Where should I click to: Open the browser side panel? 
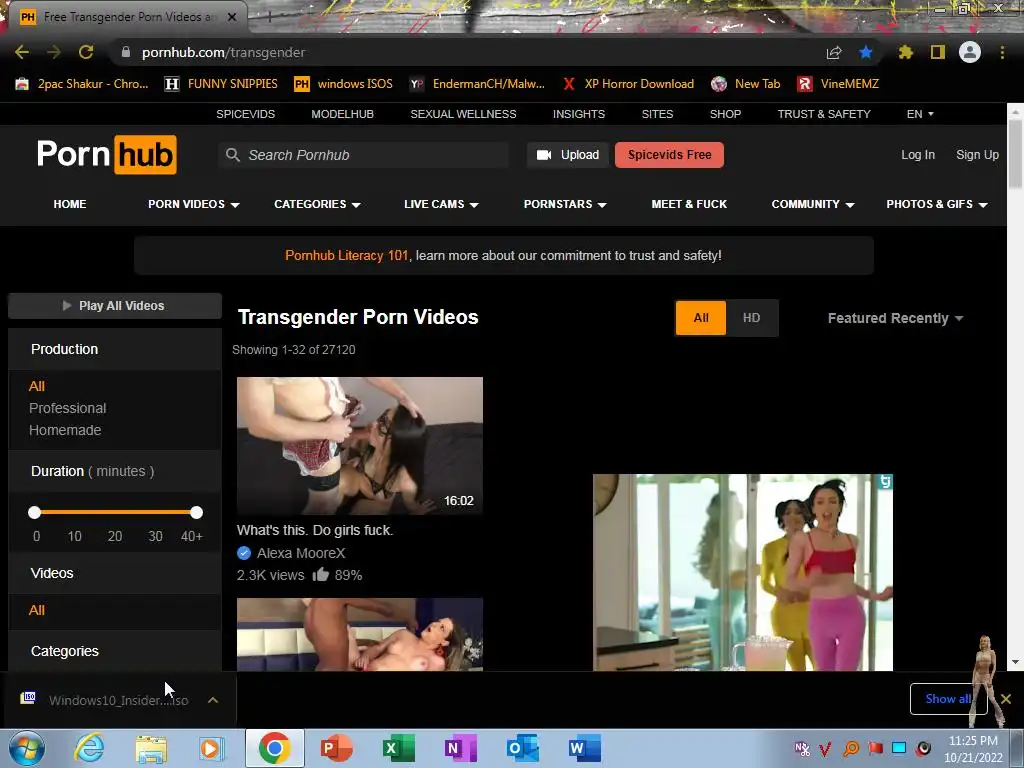click(938, 52)
